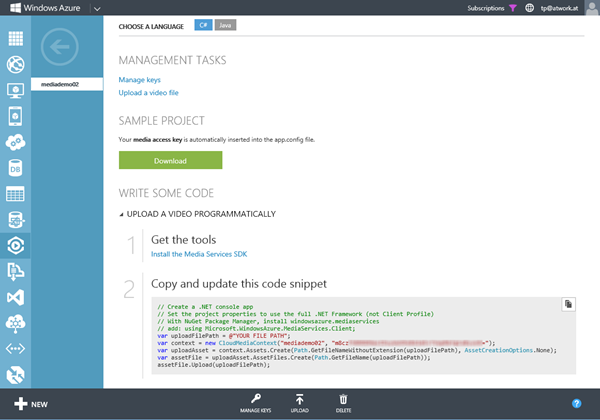Image resolution: width=600 pixels, height=420 pixels.
Task: Open Virtual Machines in the sidebar
Action: point(15,91)
